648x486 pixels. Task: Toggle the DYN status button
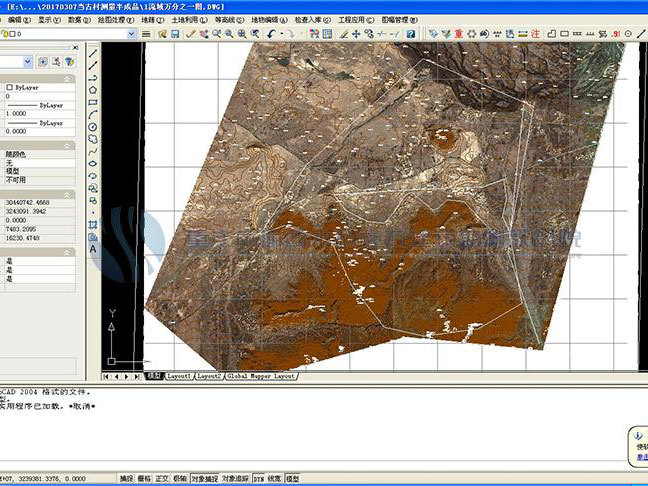coord(258,479)
